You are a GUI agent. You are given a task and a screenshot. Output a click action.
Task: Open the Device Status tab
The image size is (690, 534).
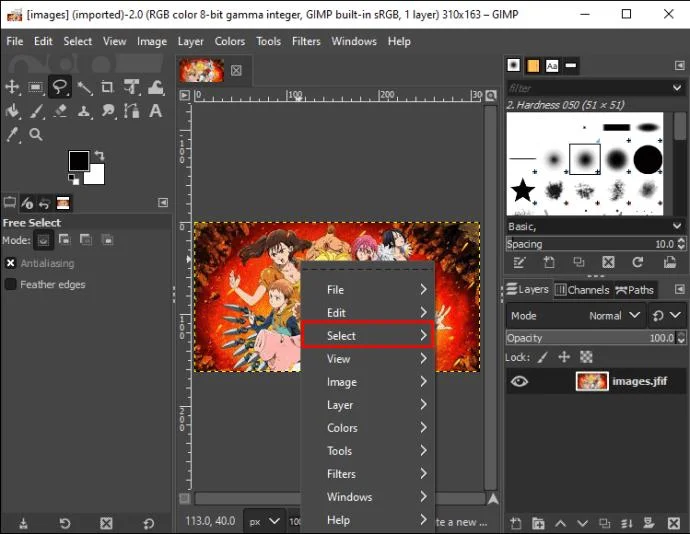(x=27, y=203)
